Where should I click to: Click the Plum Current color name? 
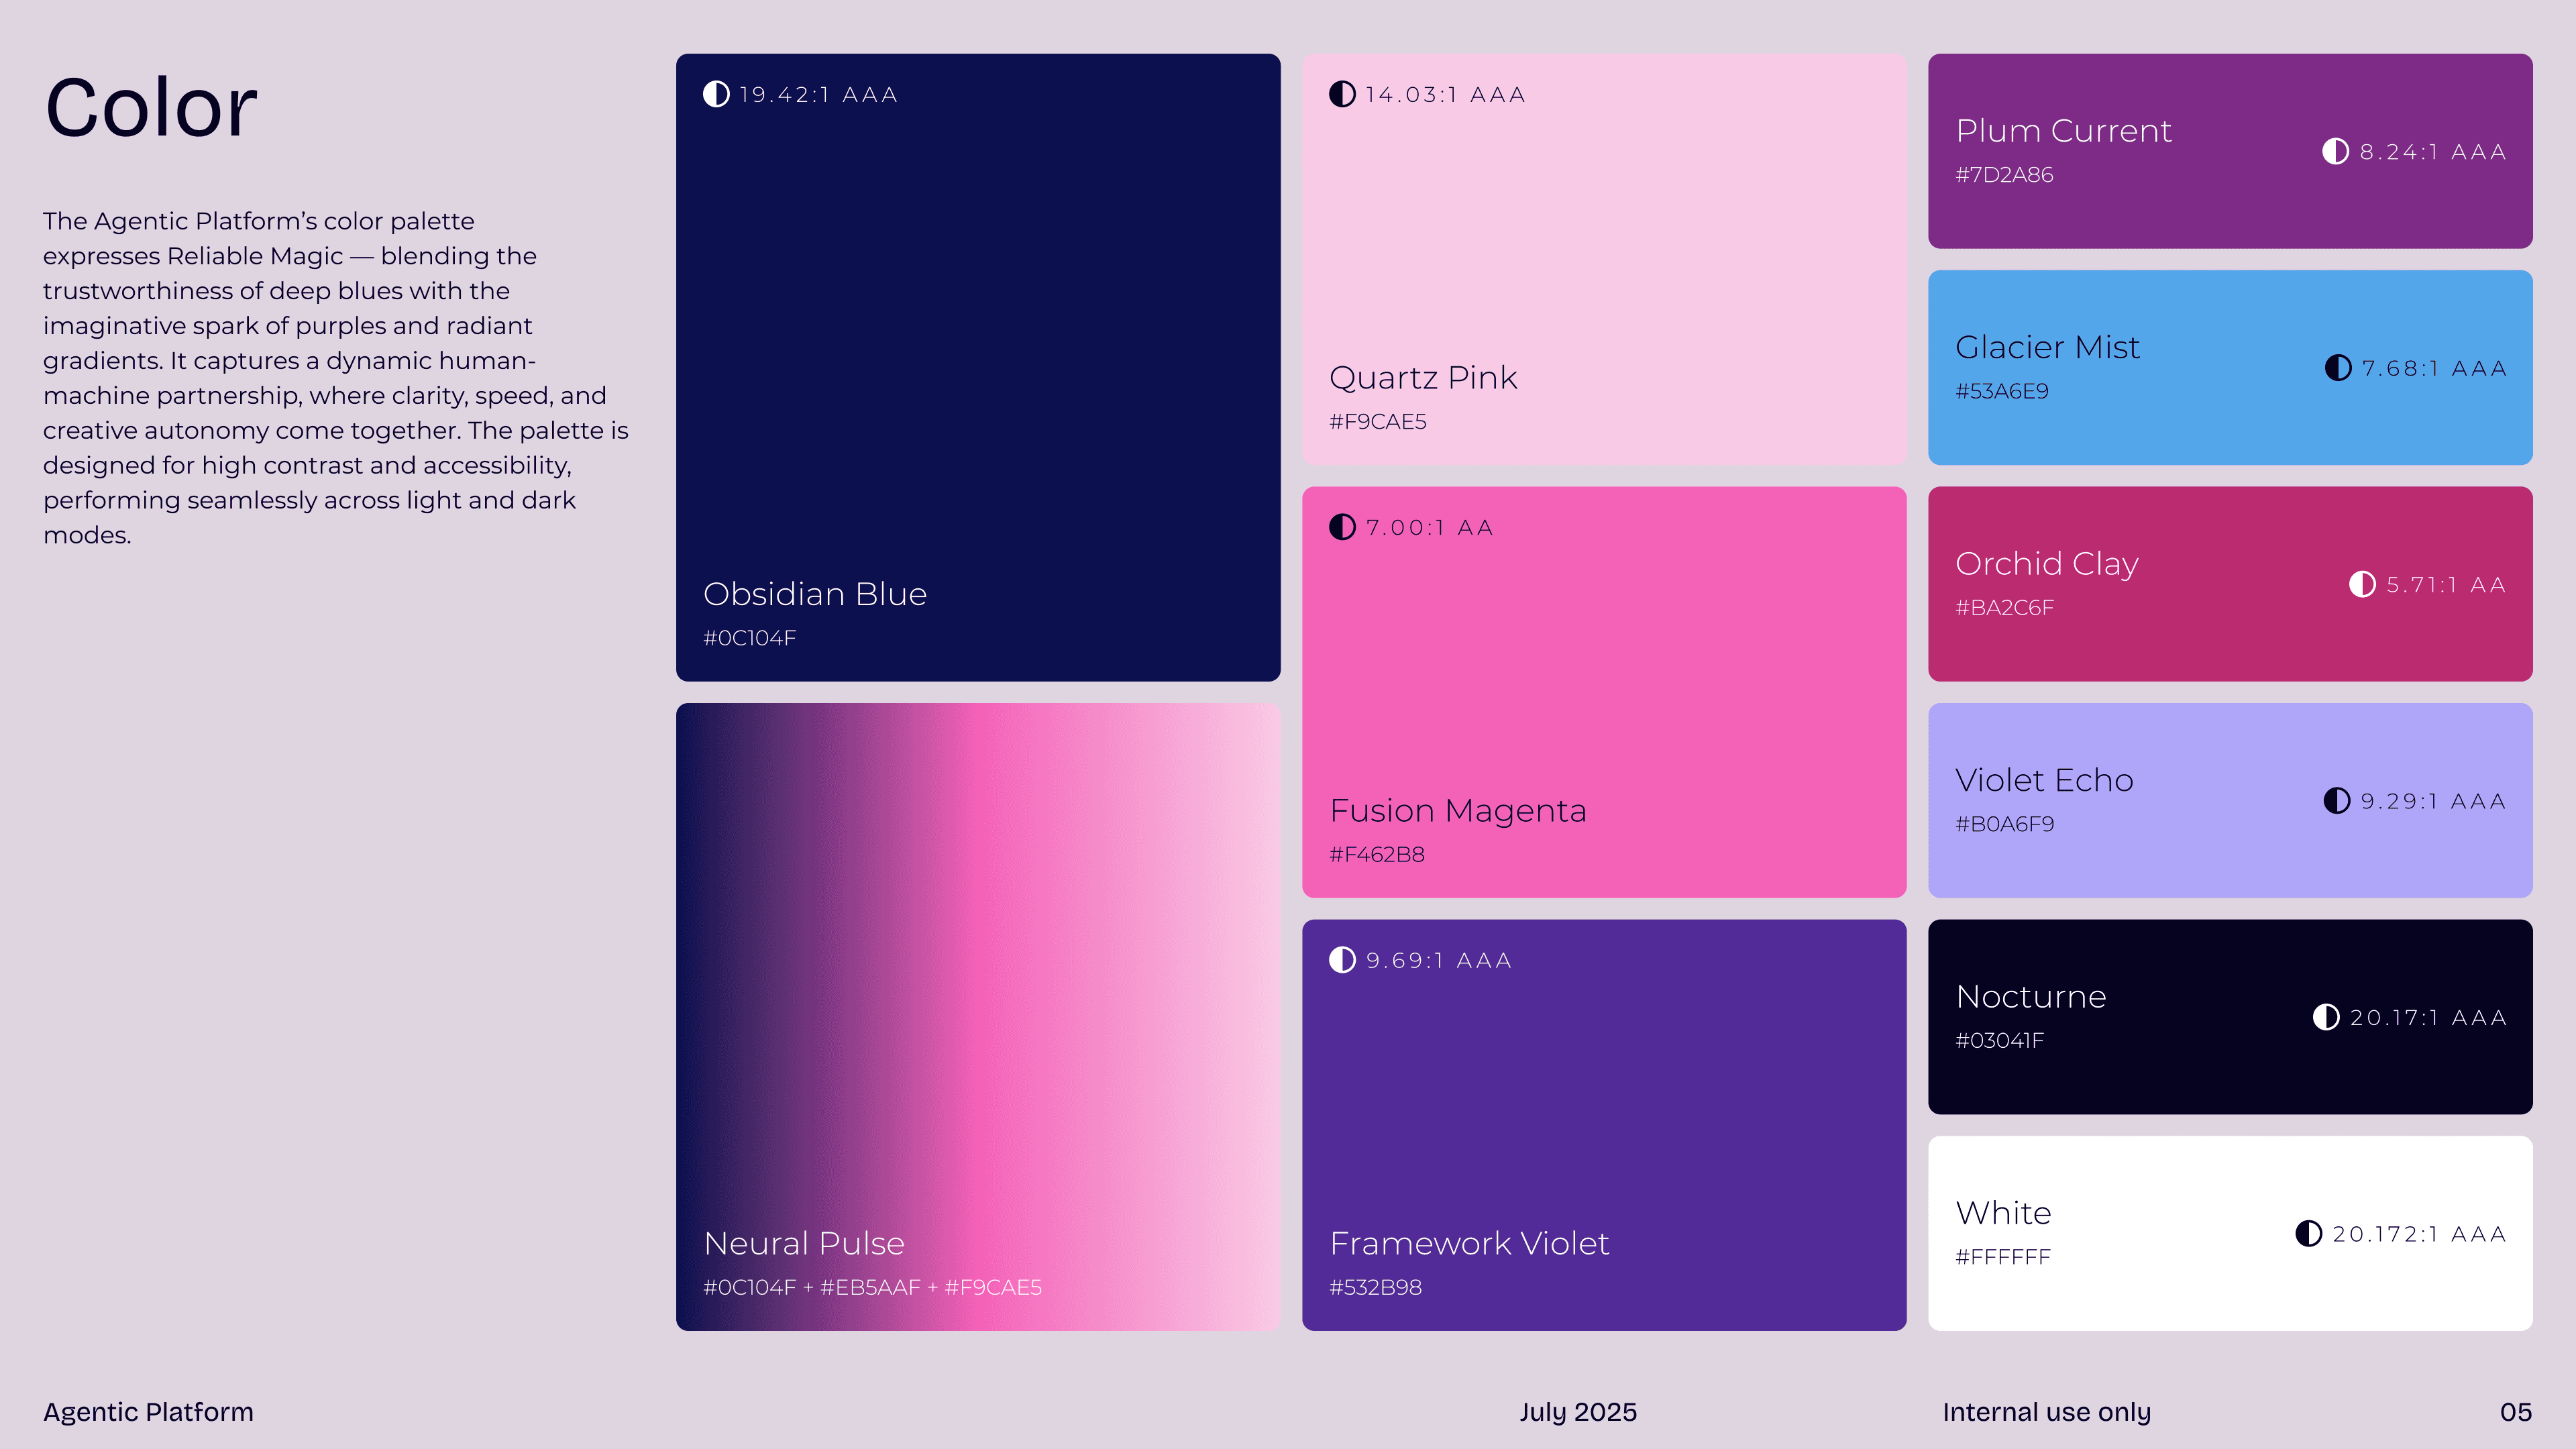coord(2063,131)
